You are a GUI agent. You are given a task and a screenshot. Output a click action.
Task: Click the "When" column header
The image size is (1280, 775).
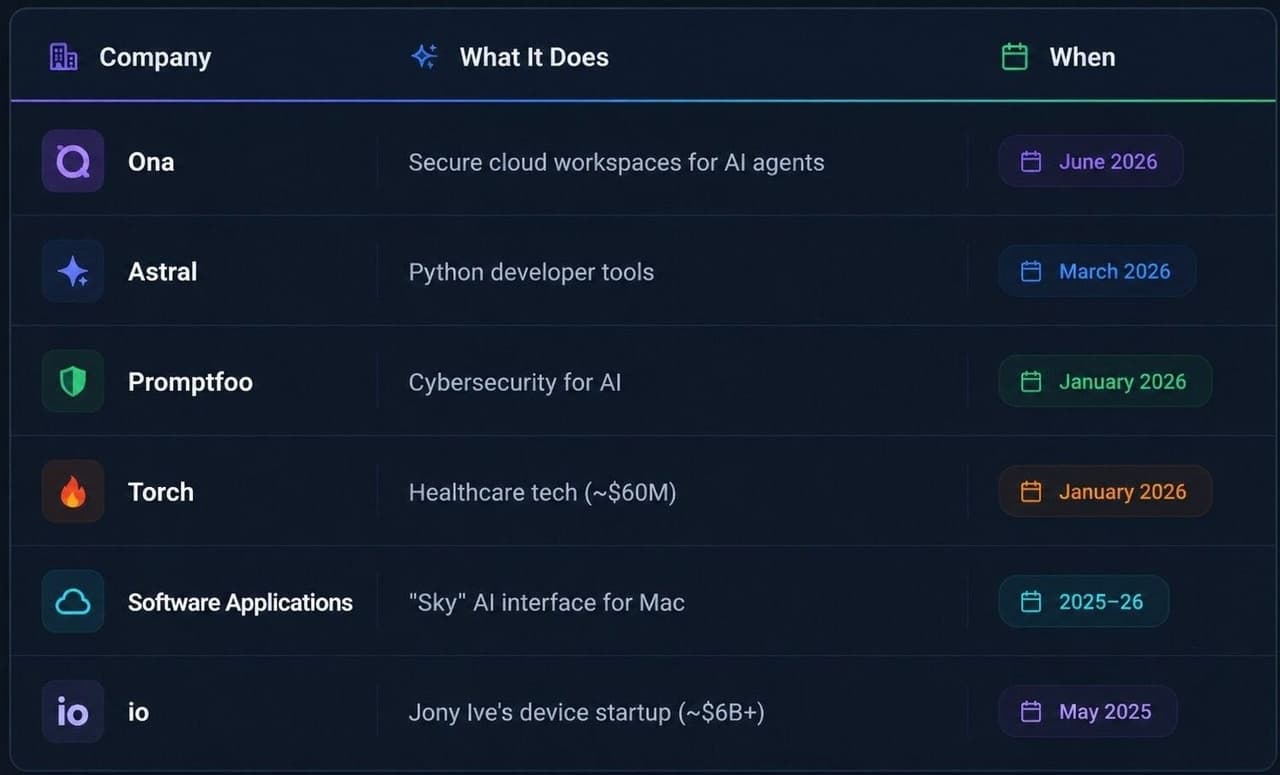(x=1082, y=57)
